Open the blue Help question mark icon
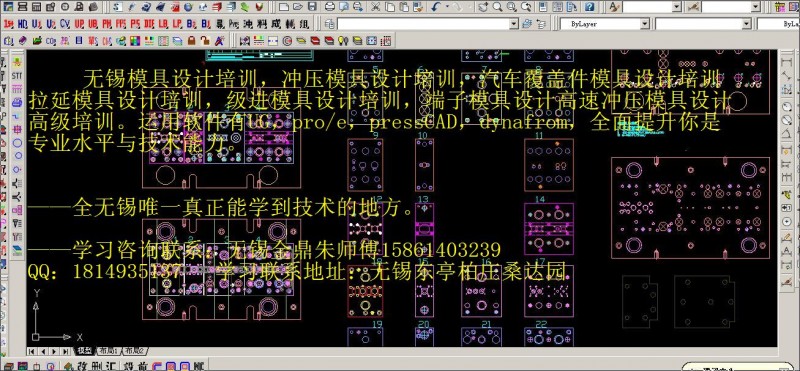 tap(590, 7)
